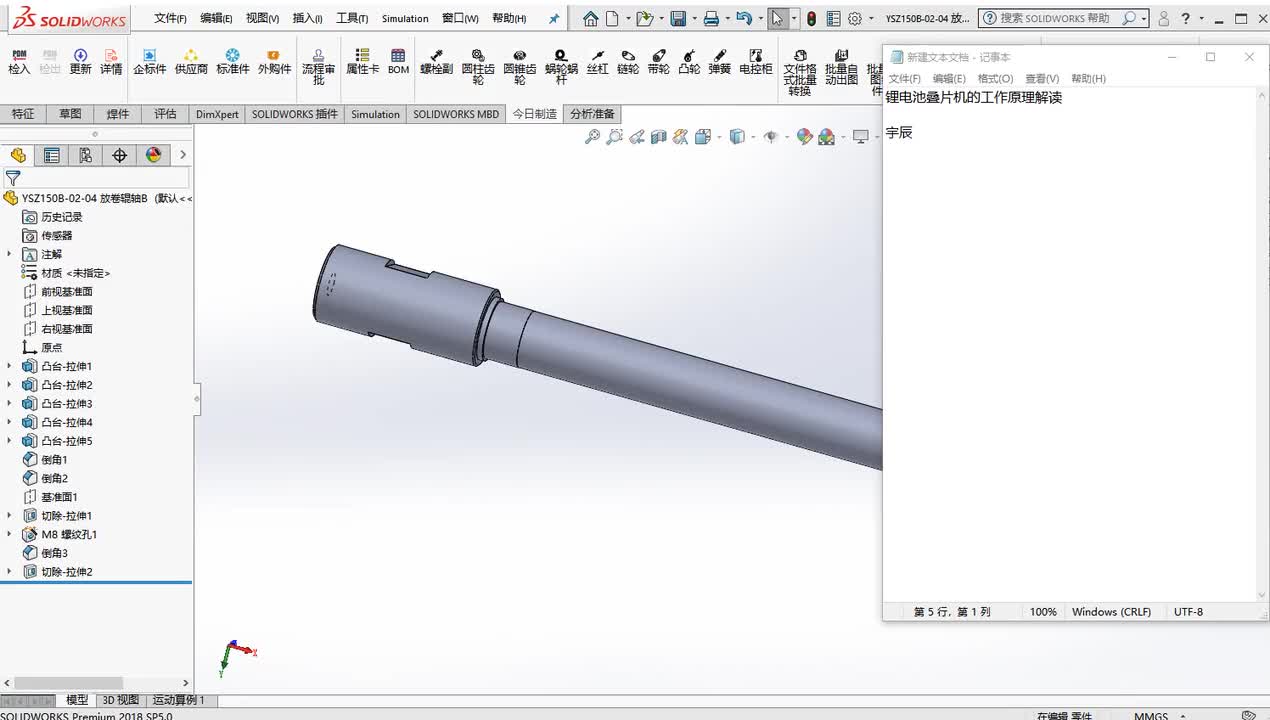Click the 凸轮 cam tool
The width and height of the screenshot is (1270, 720).
689,62
